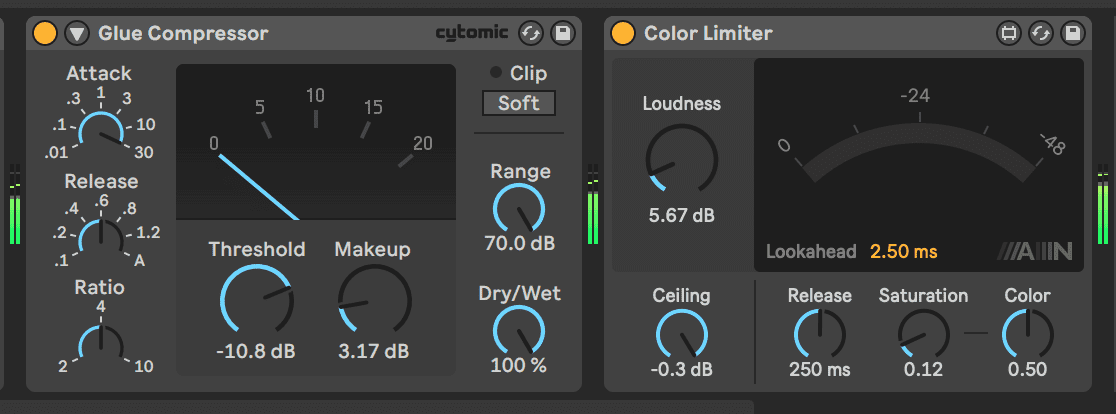Click the 70.0 dB range value

[520, 243]
